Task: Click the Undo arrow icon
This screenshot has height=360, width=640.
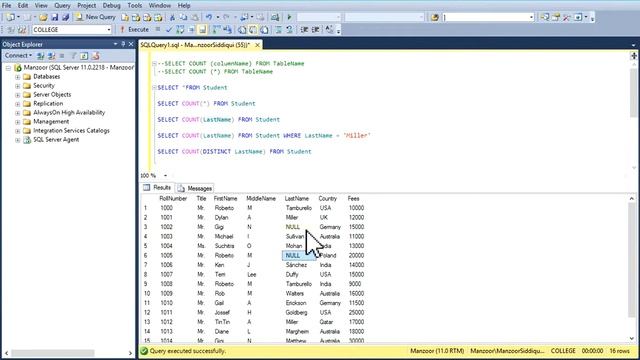Action: (x=209, y=17)
